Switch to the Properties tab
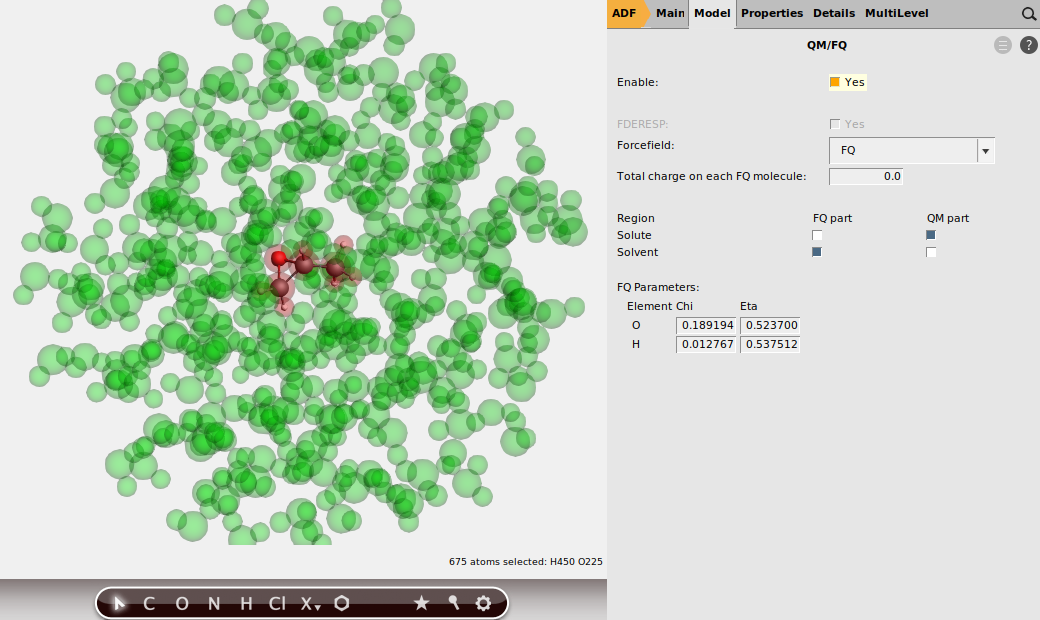The width and height of the screenshot is (1040, 620). tap(772, 13)
